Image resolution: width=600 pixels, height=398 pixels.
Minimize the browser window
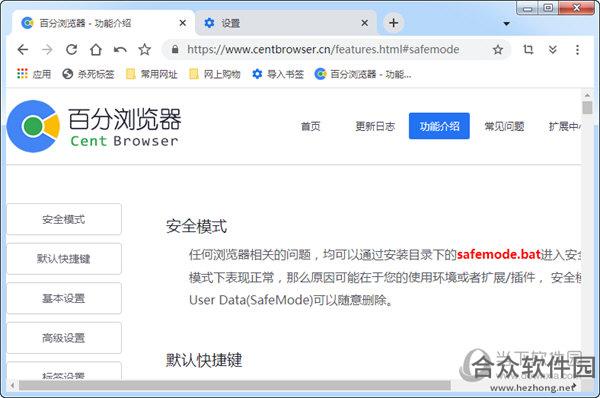coord(528,8)
